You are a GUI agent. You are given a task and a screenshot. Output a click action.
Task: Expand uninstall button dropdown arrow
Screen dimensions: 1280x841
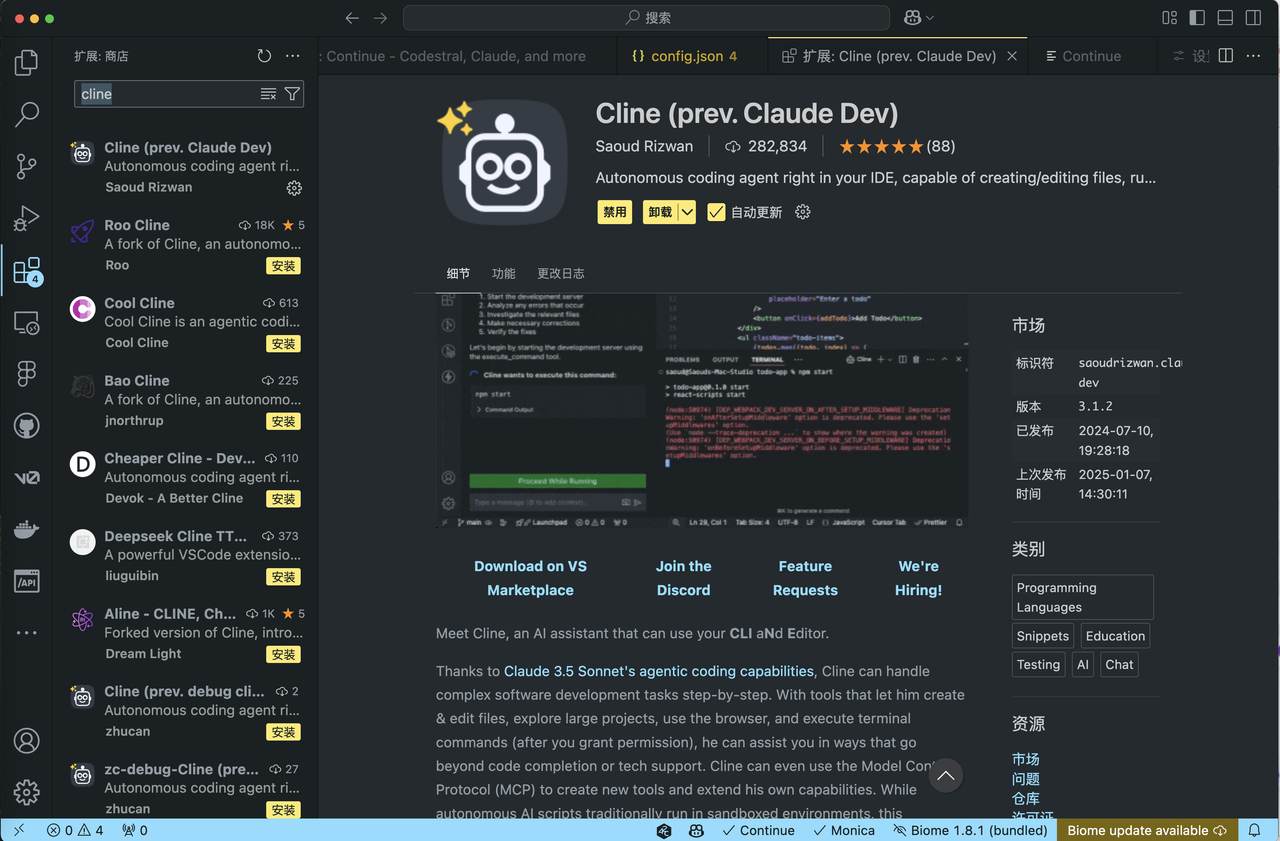[686, 212]
